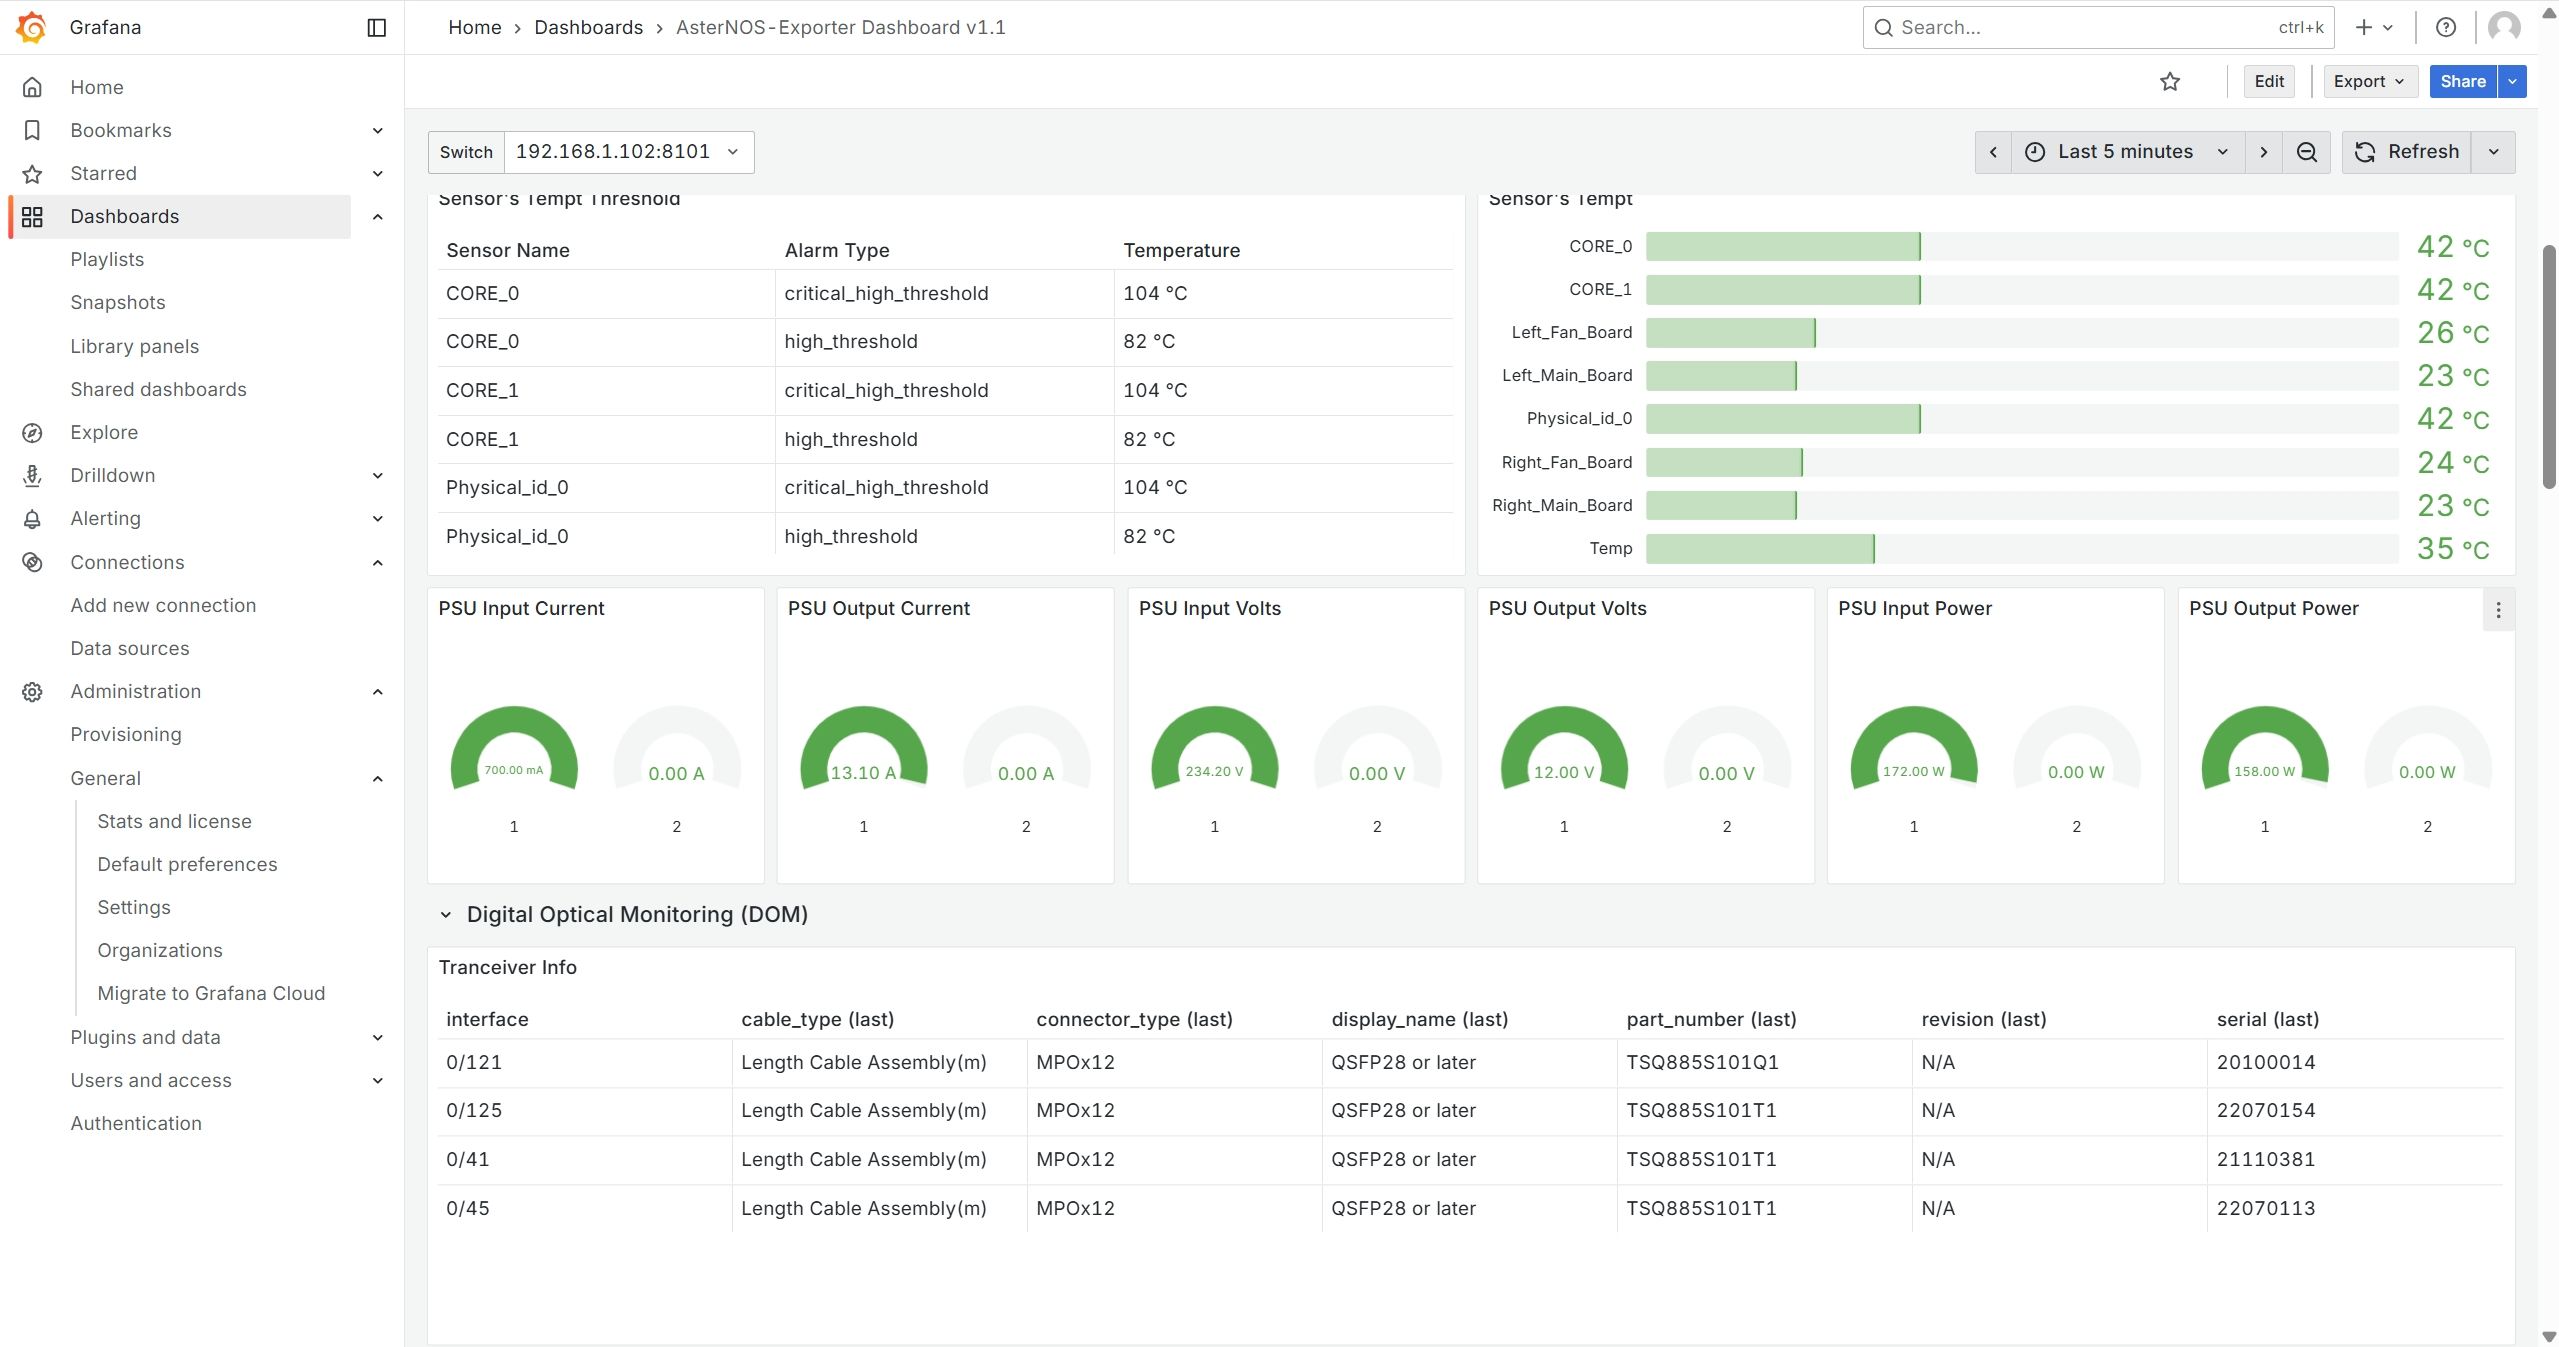Click the blue Share button

click(x=2462, y=82)
